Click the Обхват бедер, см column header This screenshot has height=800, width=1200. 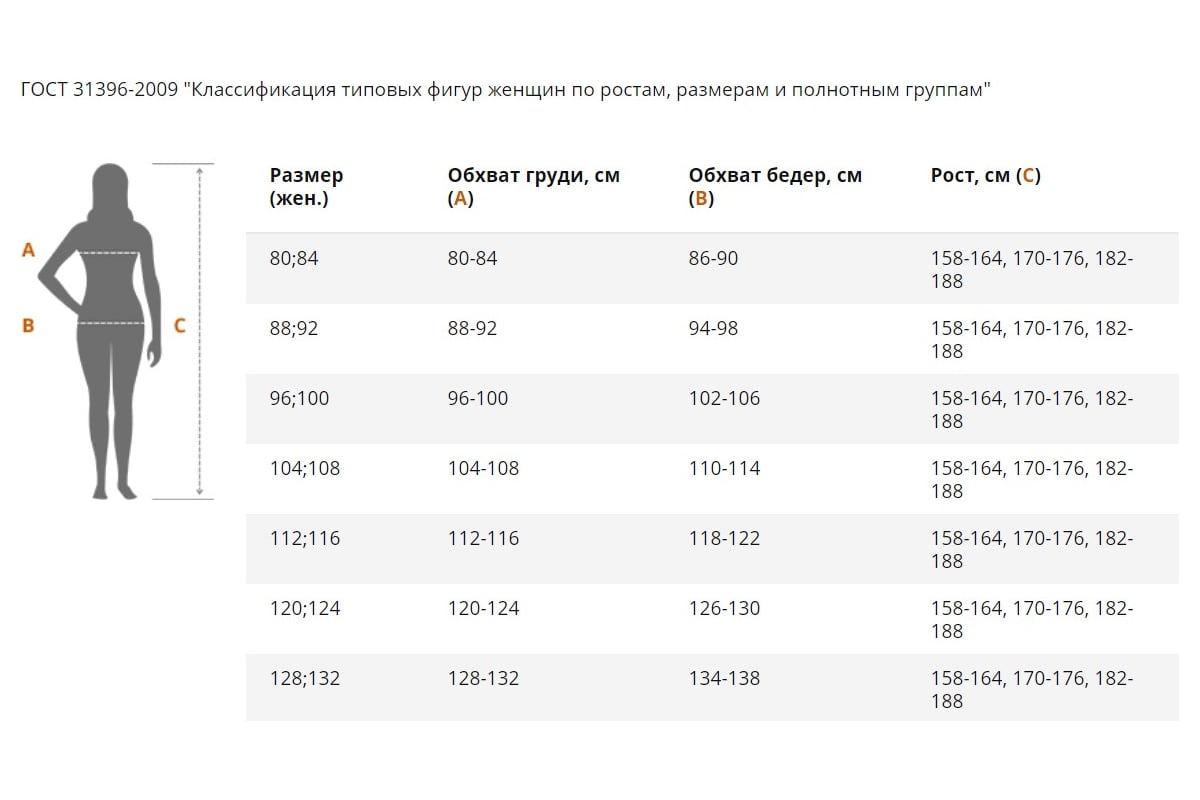tap(775, 186)
